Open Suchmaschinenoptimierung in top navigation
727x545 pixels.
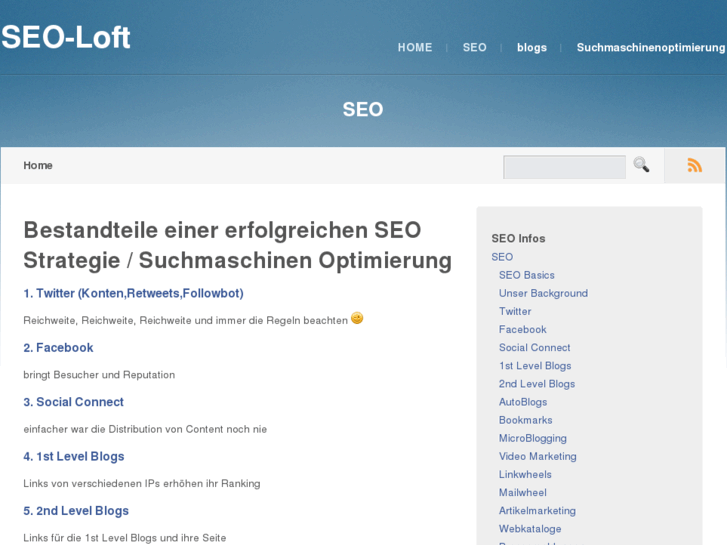click(x=651, y=48)
